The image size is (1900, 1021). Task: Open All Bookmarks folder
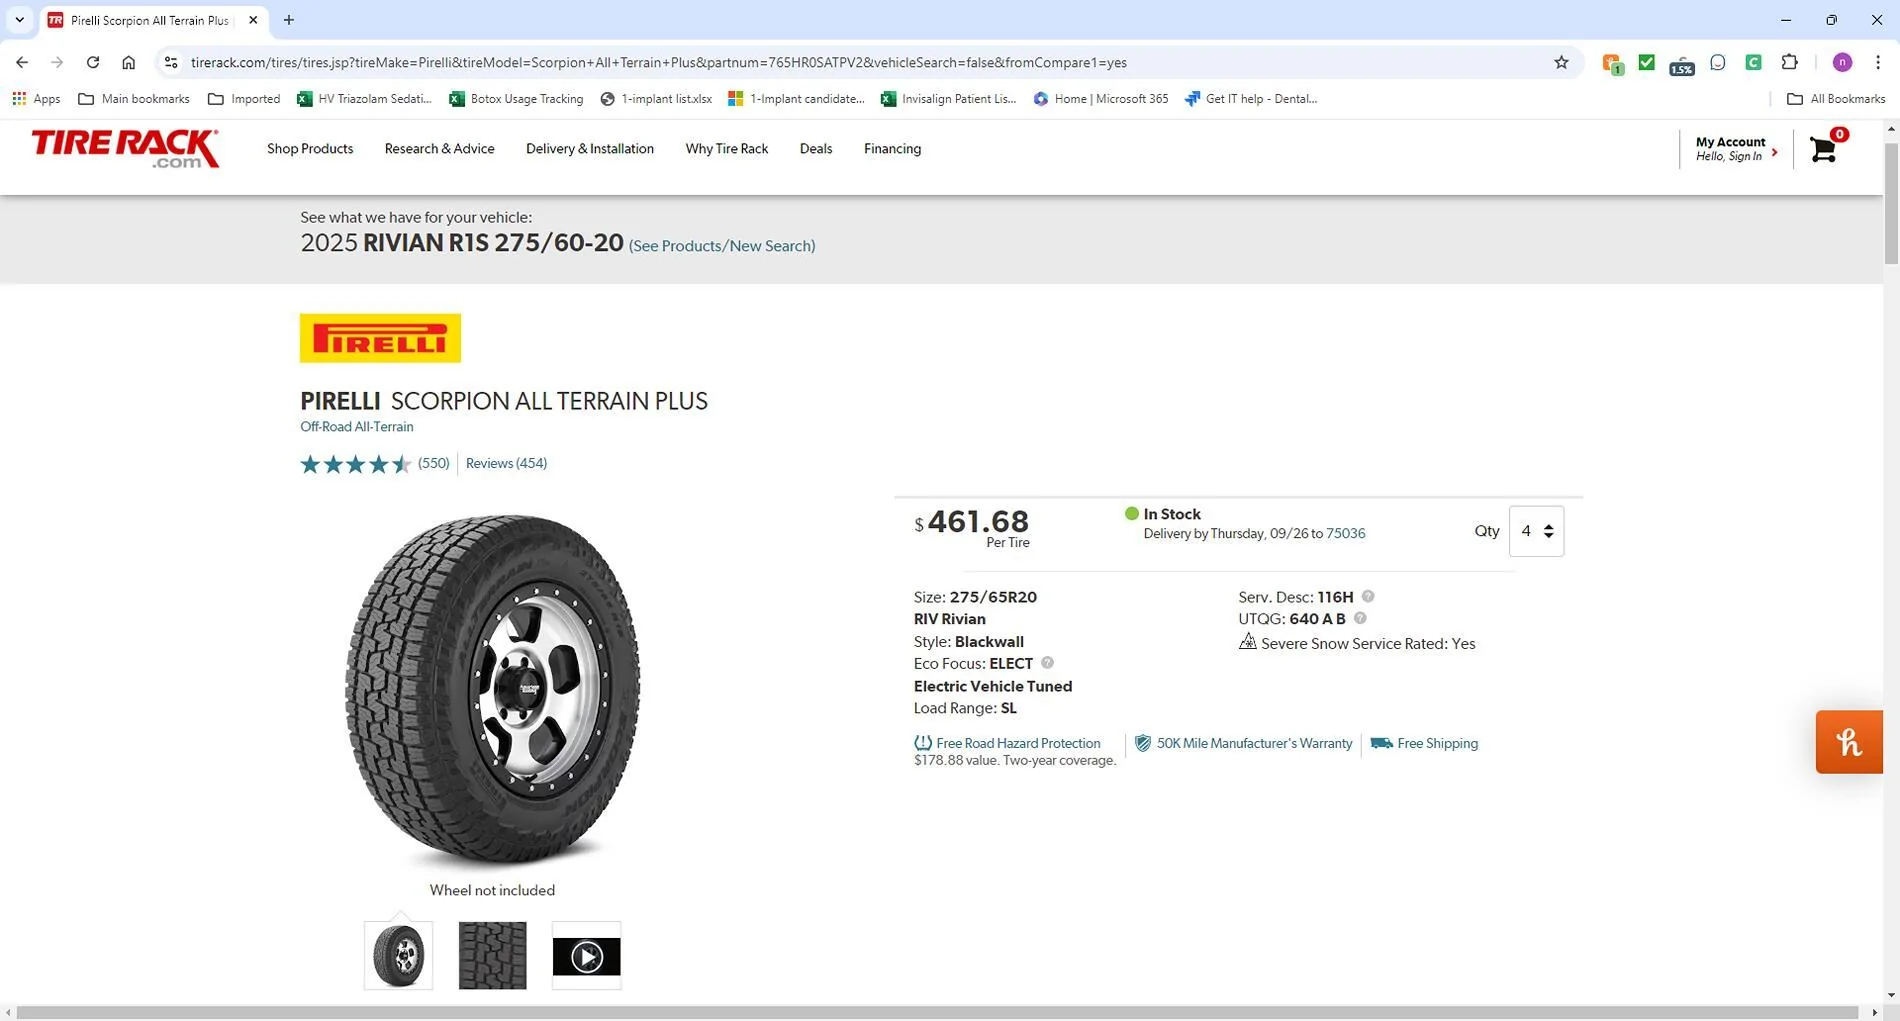coord(1836,99)
